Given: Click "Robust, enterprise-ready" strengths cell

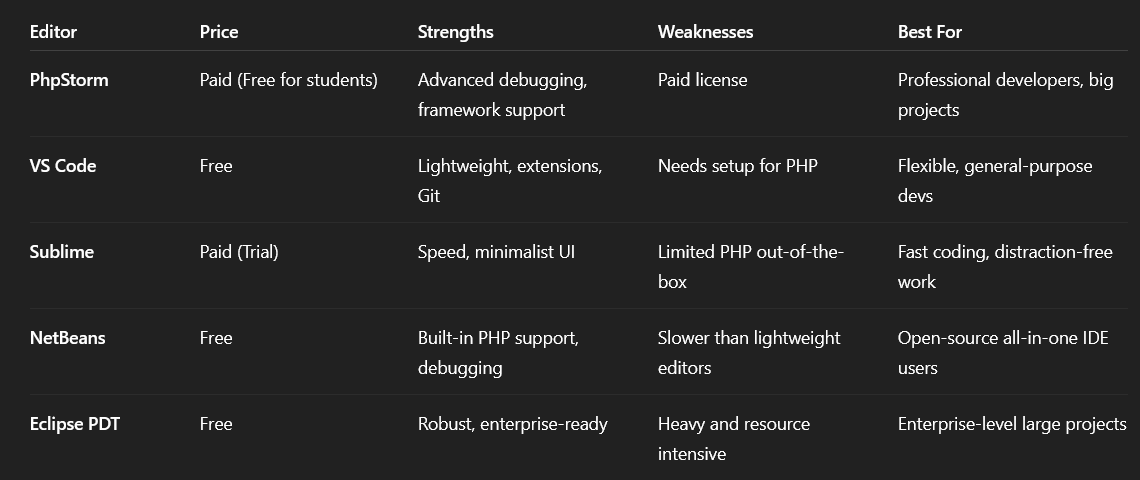Looking at the screenshot, I should pos(512,424).
